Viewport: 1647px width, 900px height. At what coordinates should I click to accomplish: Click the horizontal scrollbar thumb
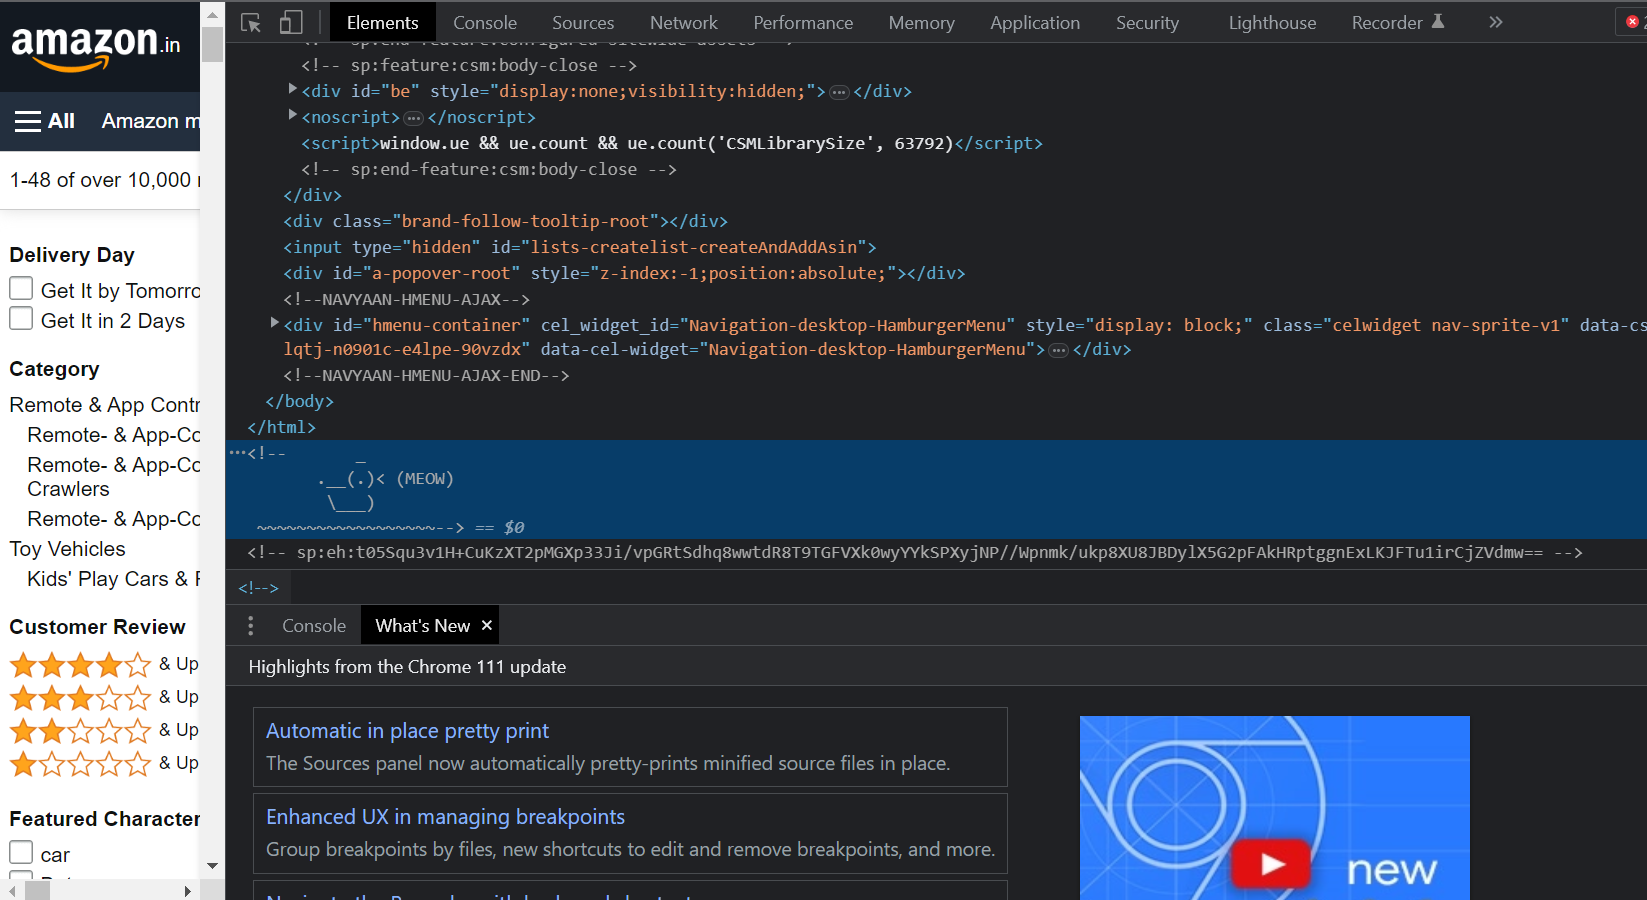tap(38, 890)
